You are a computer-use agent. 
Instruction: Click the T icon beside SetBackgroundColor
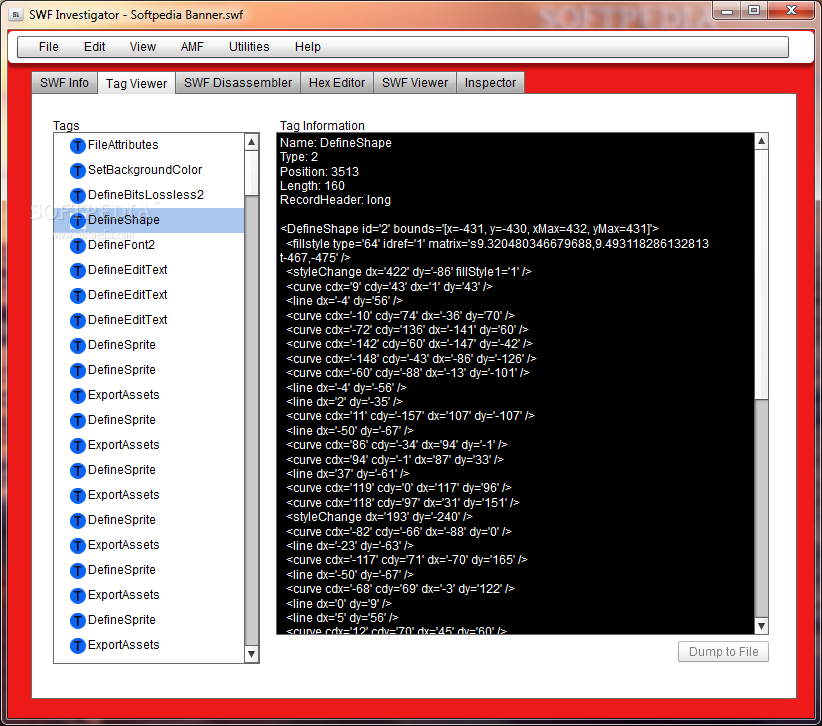point(78,170)
